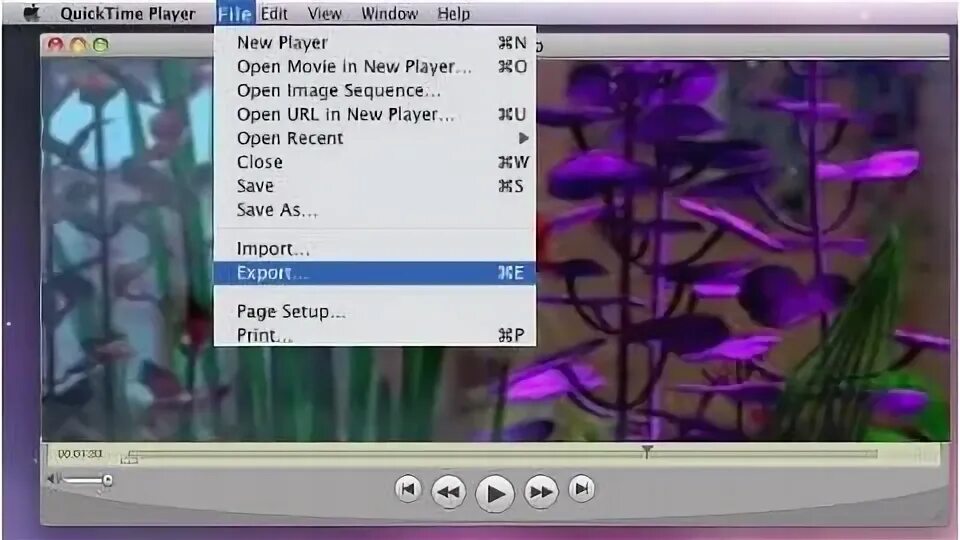Close the movie window with red button
This screenshot has width=960, height=540.
[56, 44]
